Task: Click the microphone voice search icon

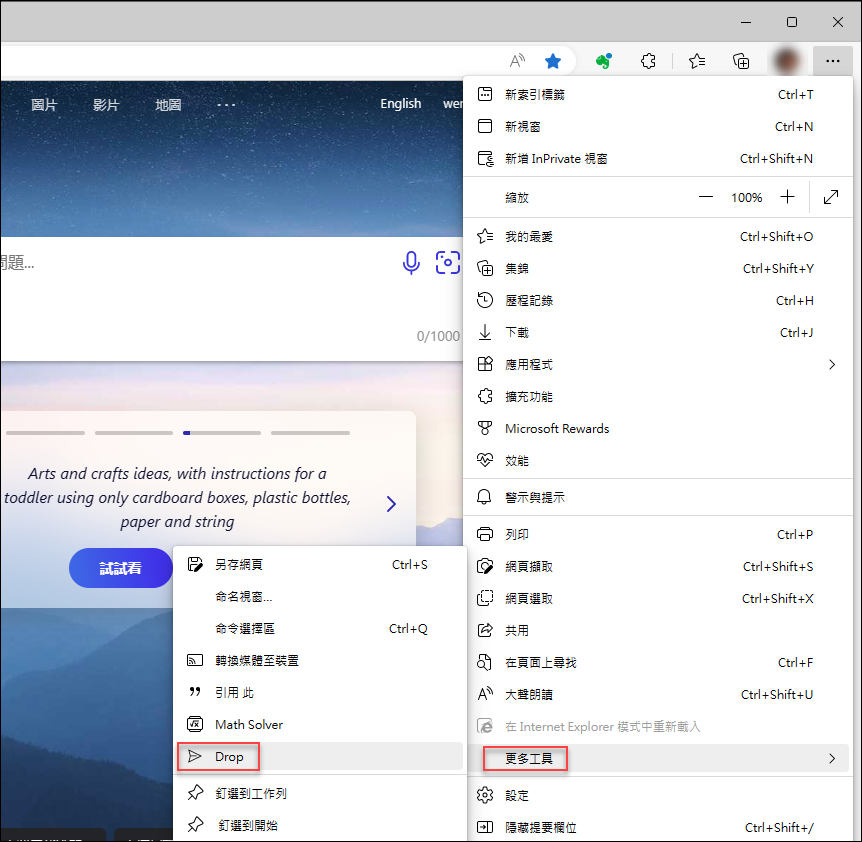Action: click(411, 263)
